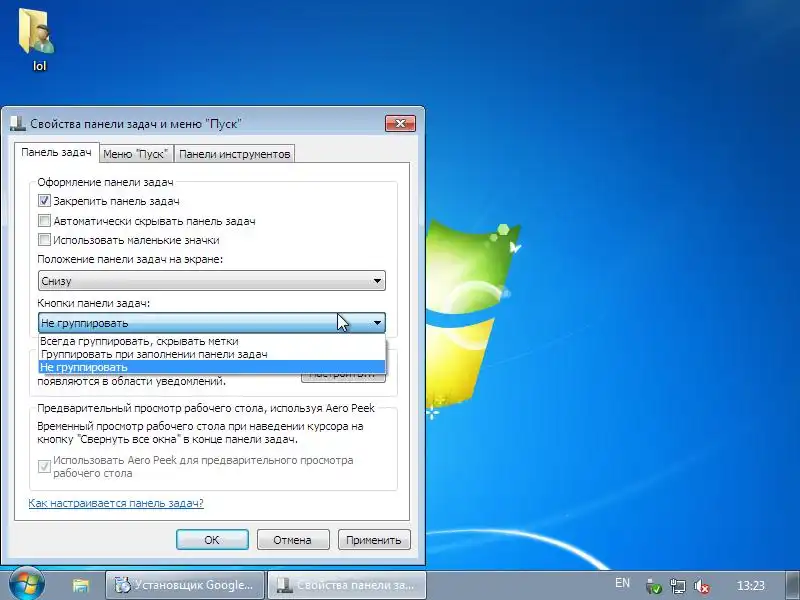Switch to Панели инструментов tab
The height and width of the screenshot is (600, 800).
(234, 154)
